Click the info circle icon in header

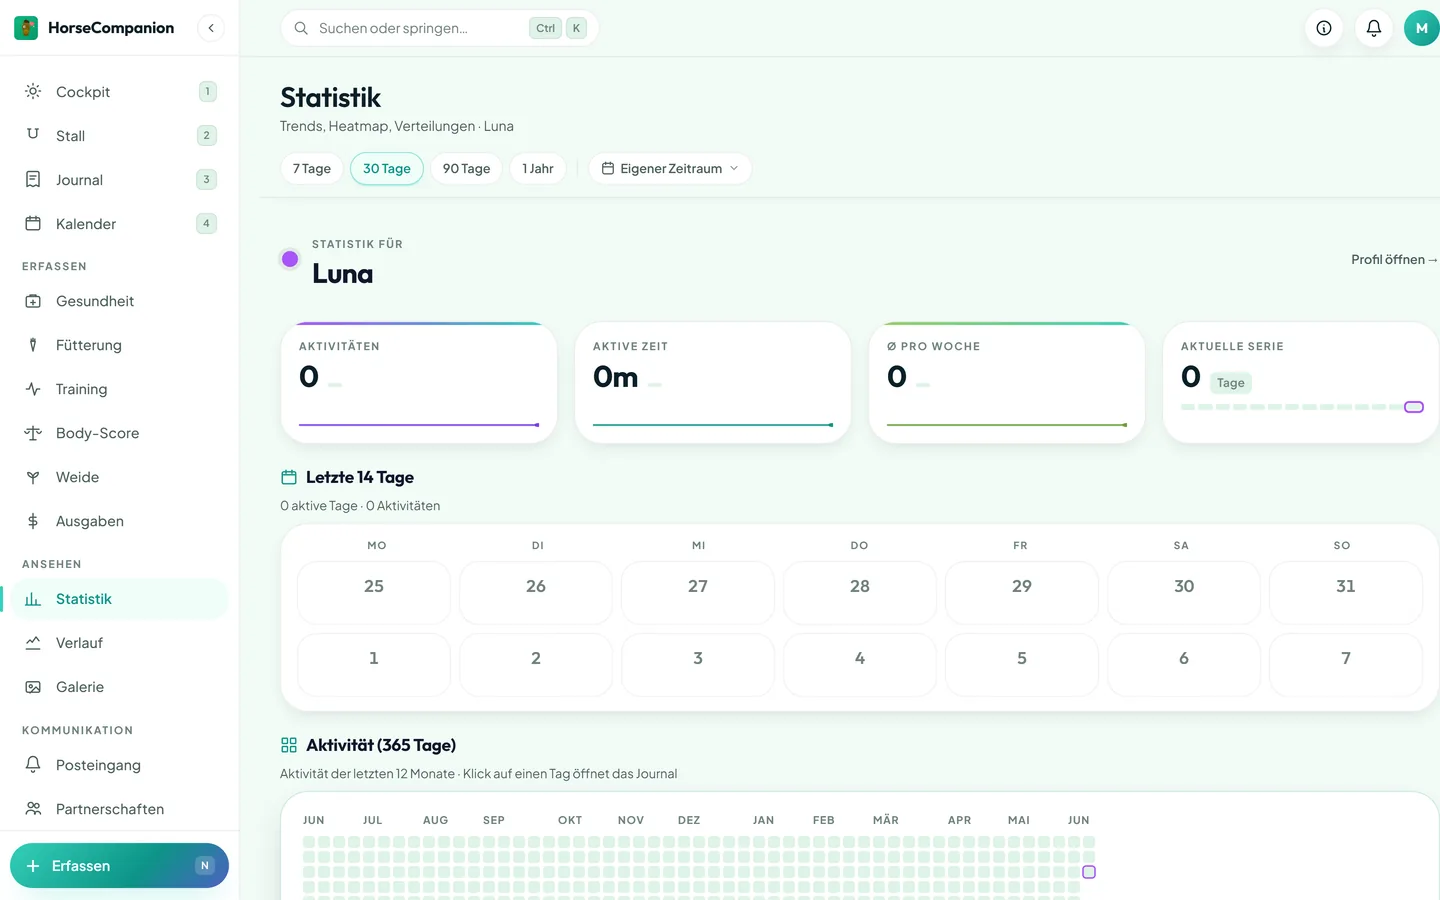pos(1324,28)
